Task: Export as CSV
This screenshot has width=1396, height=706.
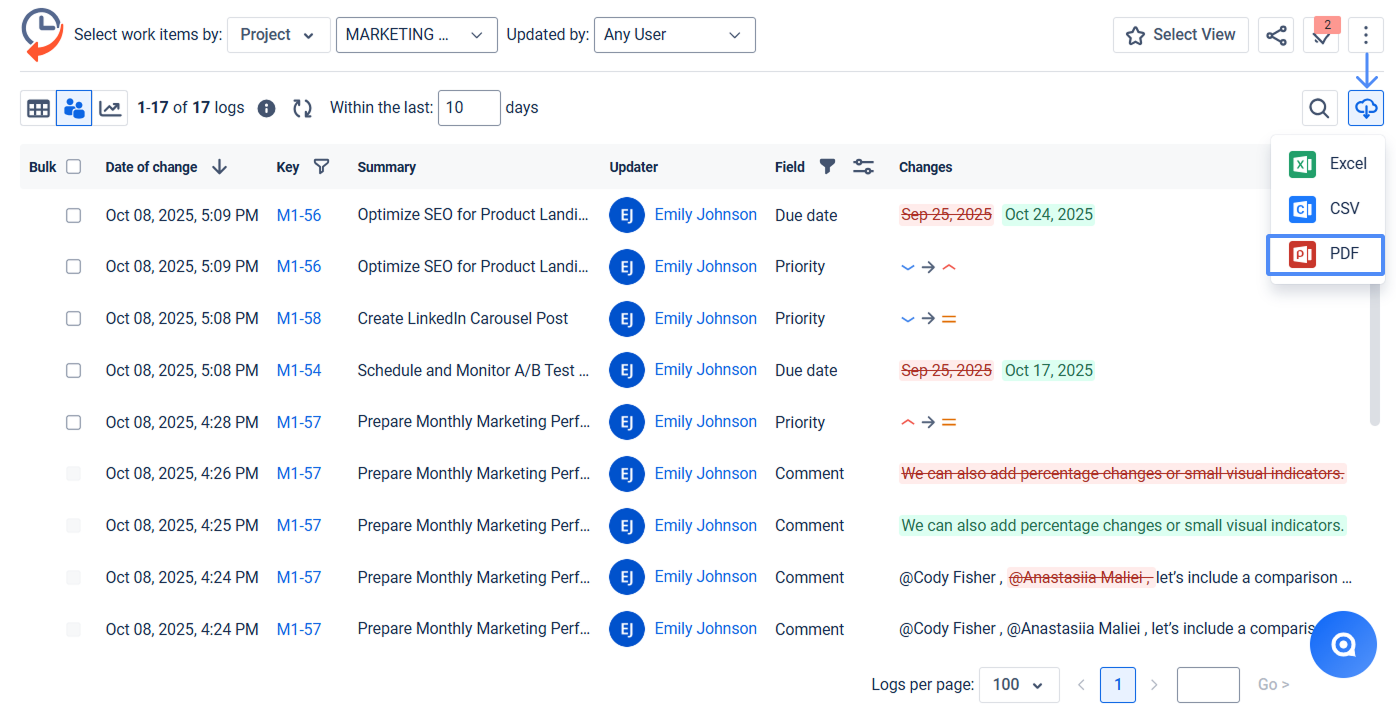Action: point(1328,209)
